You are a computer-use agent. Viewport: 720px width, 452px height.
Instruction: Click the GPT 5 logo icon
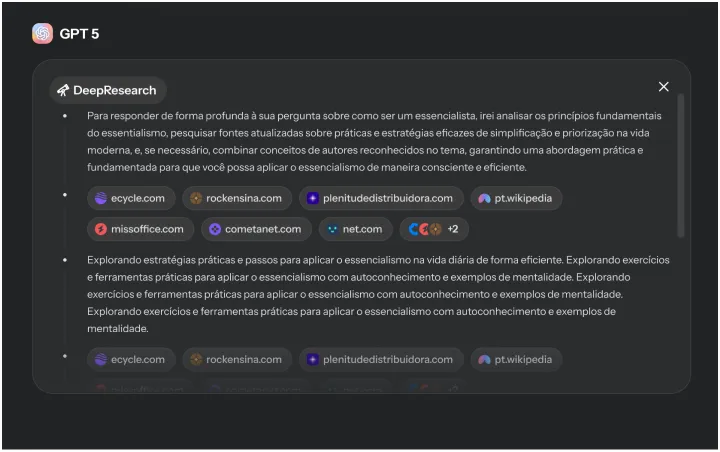click(x=42, y=34)
